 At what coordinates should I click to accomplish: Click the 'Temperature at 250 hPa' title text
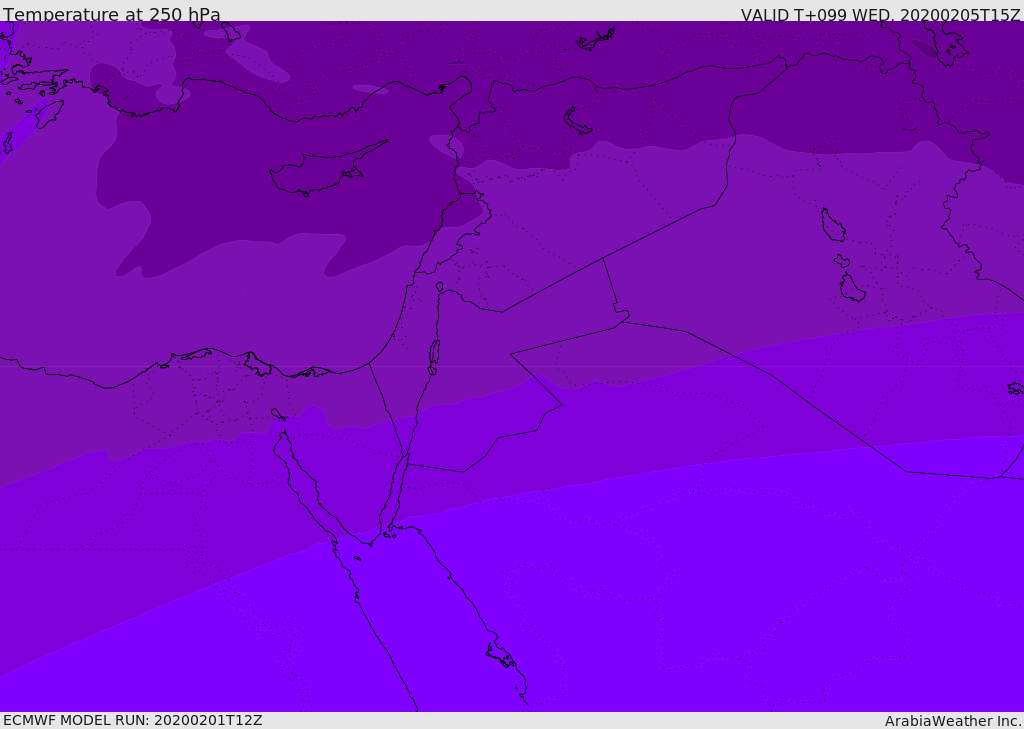112,14
